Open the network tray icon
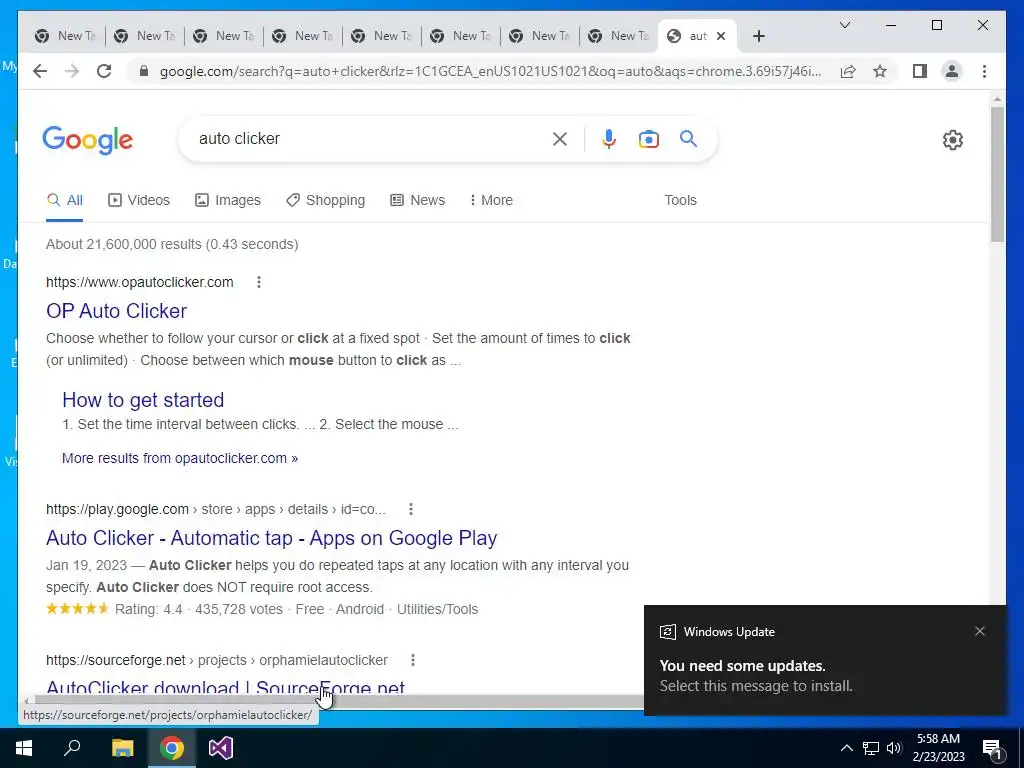 tap(870, 748)
